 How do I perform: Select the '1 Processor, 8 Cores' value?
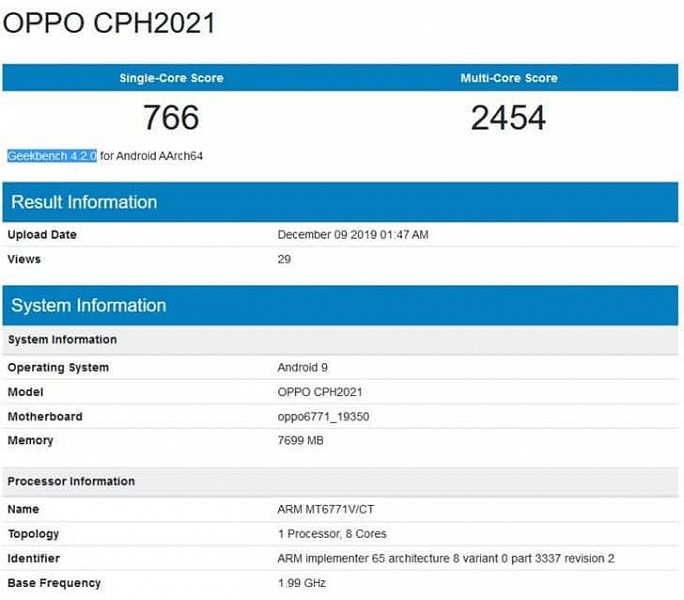pos(332,534)
